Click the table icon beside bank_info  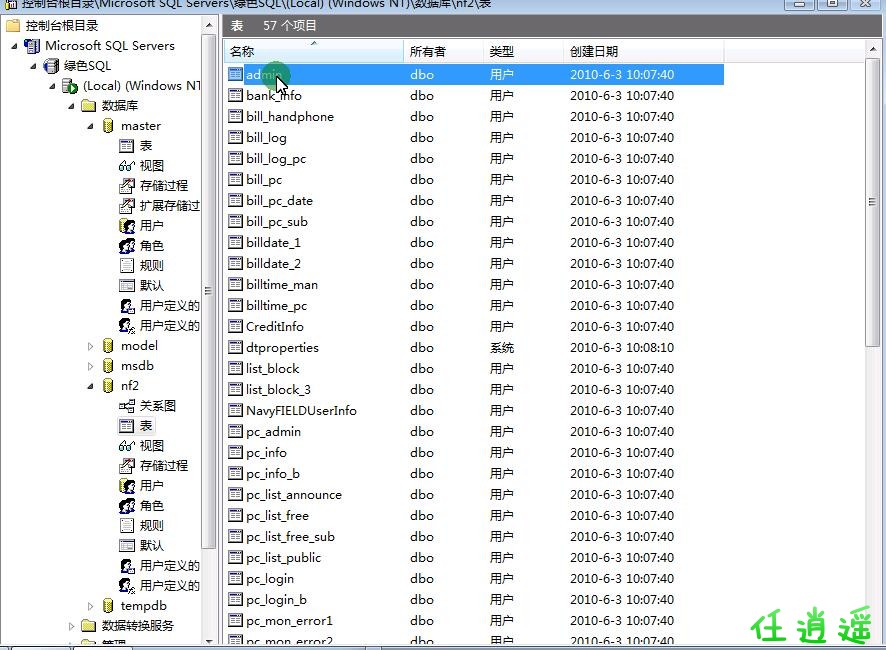tap(235, 95)
